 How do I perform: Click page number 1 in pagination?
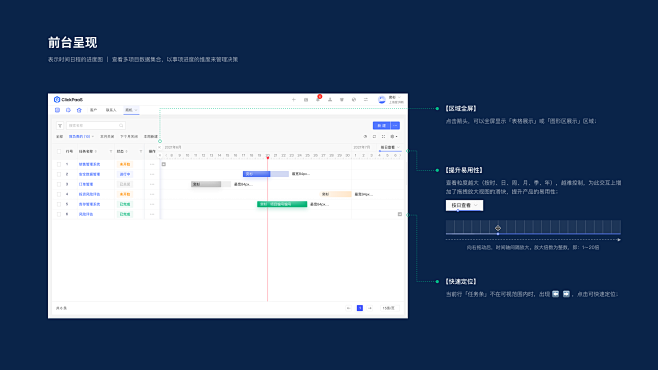(x=360, y=308)
